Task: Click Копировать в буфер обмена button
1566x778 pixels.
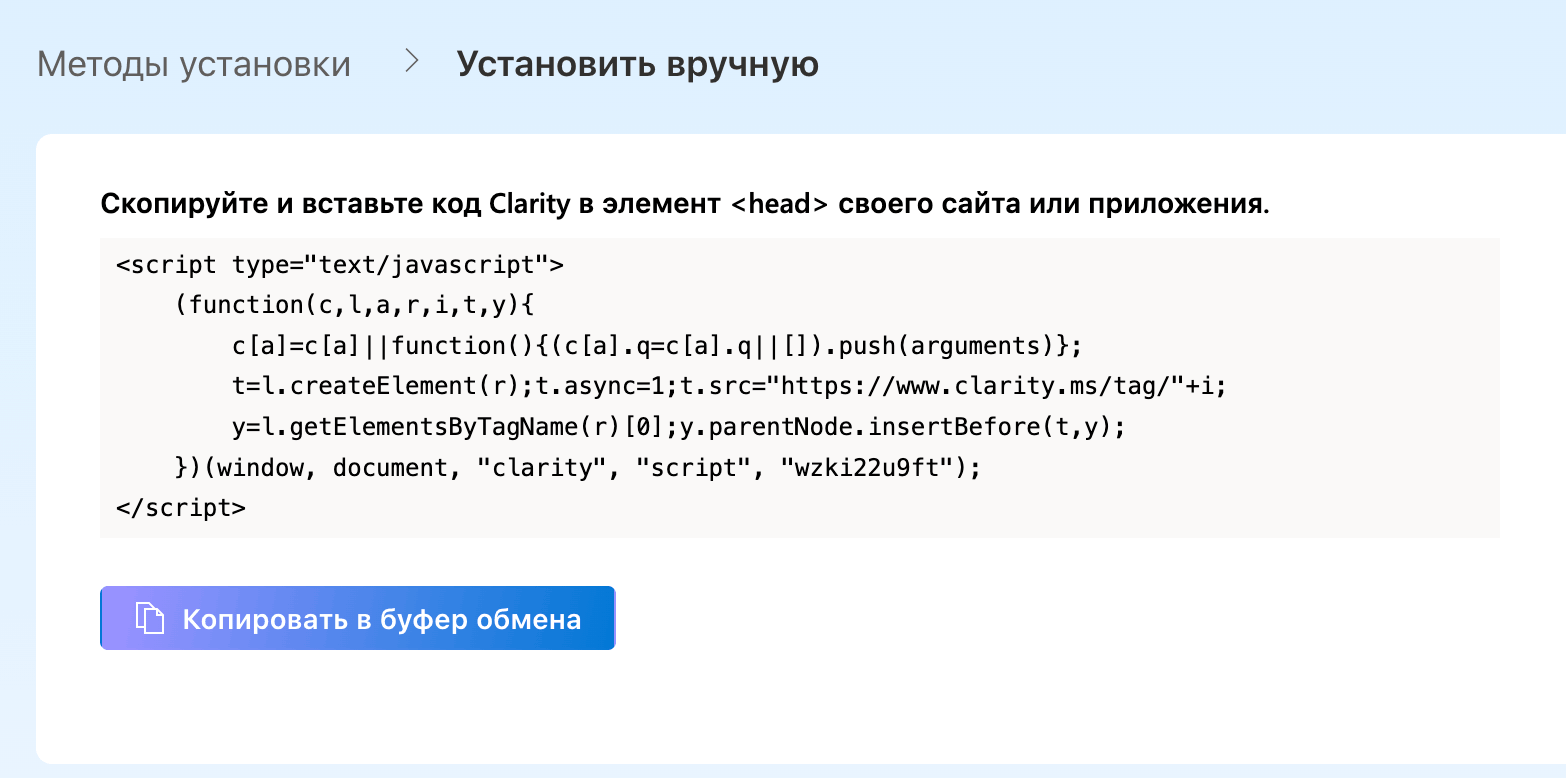Action: click(x=358, y=618)
